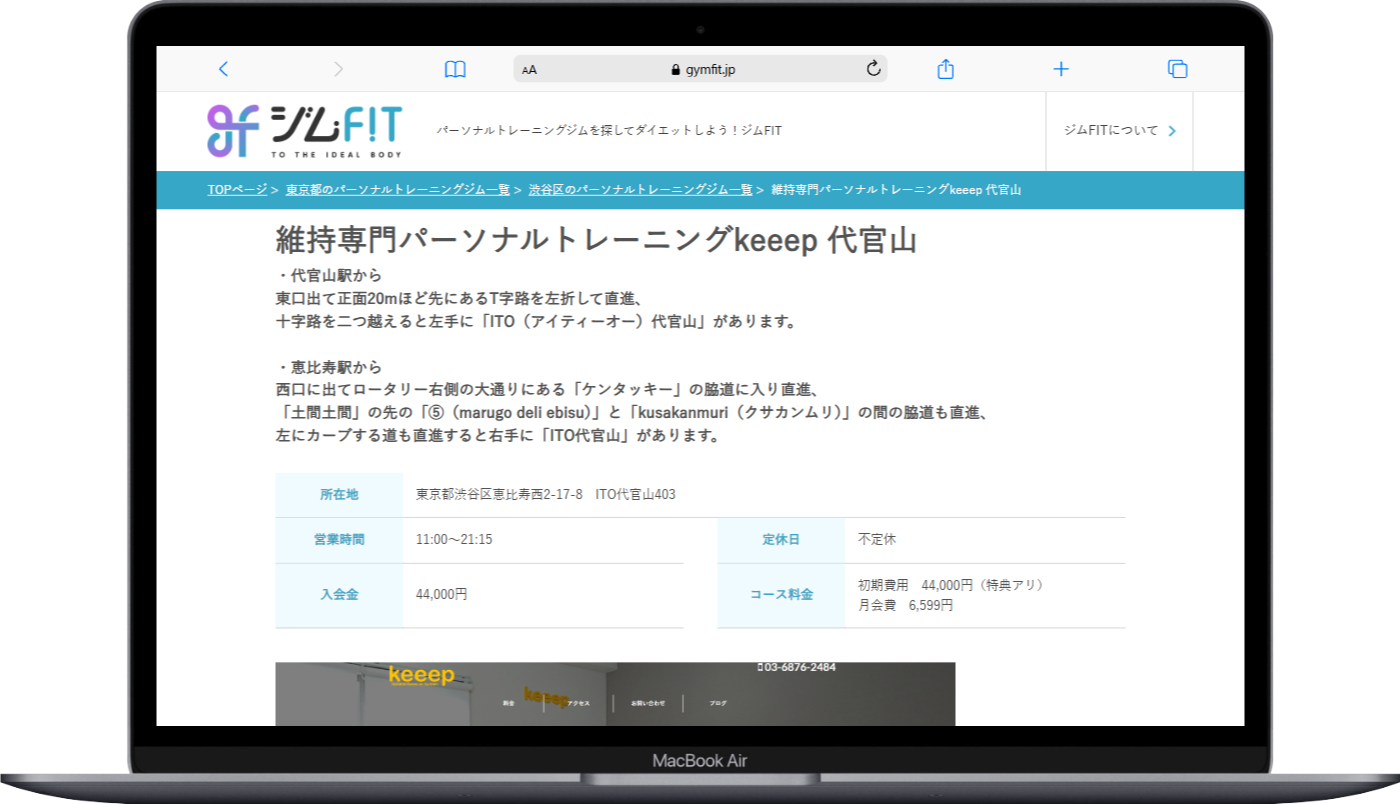
Task: Click the 恵比寿駅から directions heading
Action: [329, 367]
